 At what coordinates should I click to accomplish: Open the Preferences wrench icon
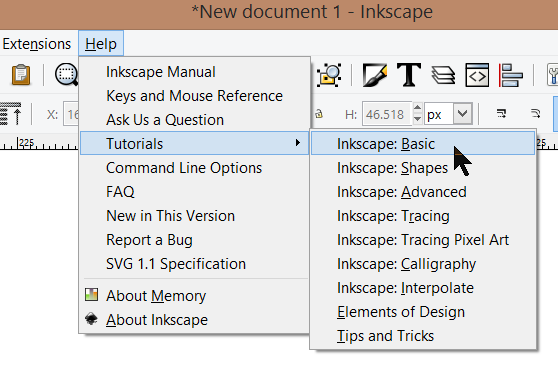click(x=552, y=75)
